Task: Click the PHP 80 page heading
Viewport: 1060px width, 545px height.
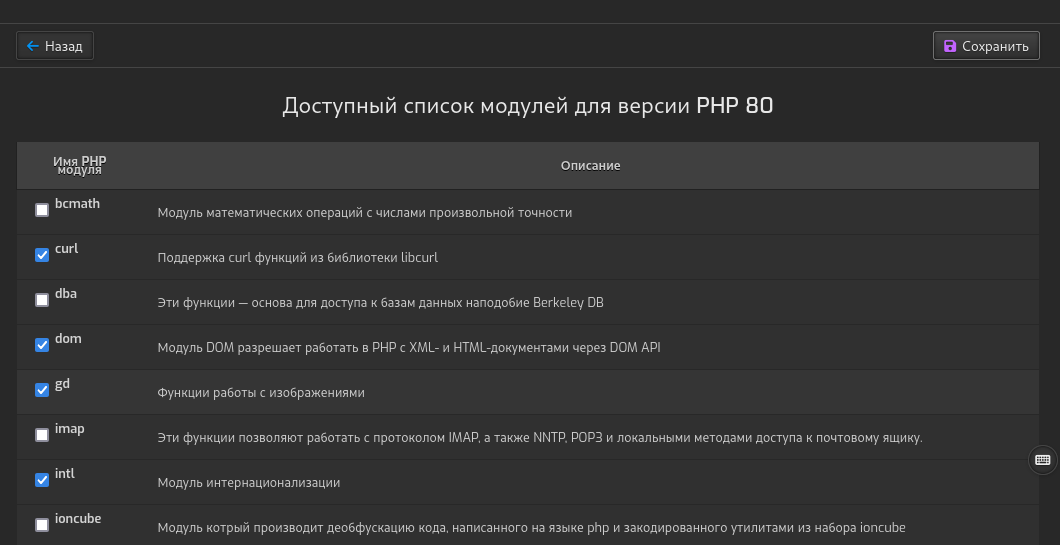Action: pyautogui.click(x=528, y=106)
